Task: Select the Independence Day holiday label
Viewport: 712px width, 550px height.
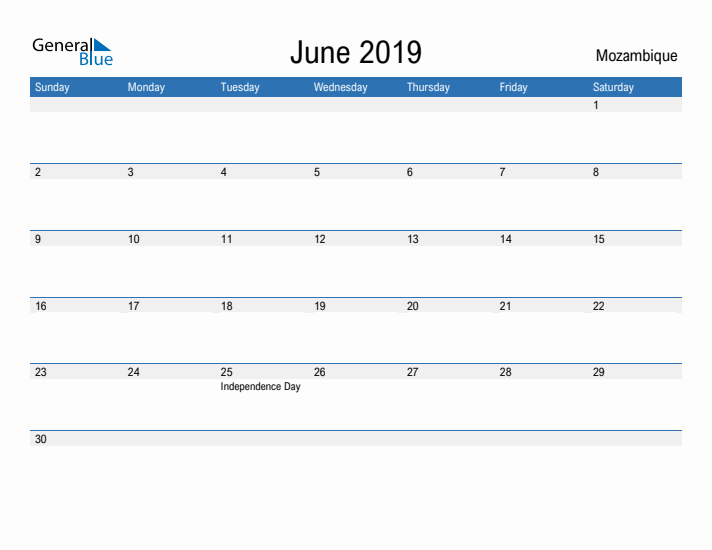Action: click(260, 386)
